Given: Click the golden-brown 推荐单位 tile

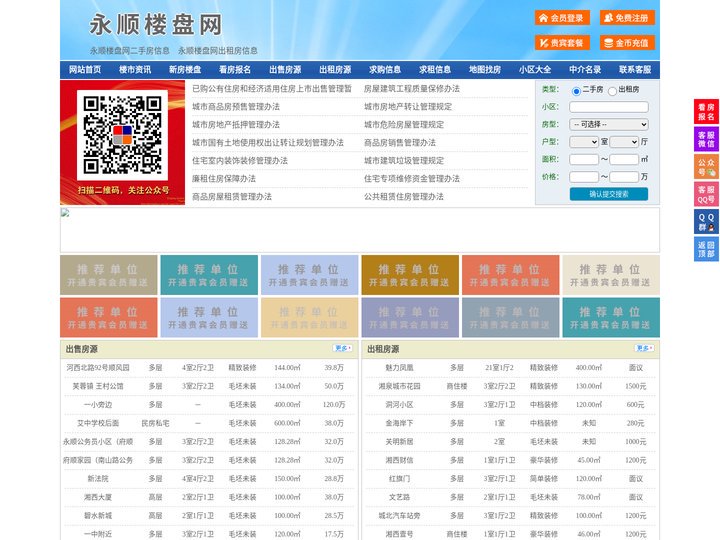Looking at the screenshot, I should pos(410,275).
